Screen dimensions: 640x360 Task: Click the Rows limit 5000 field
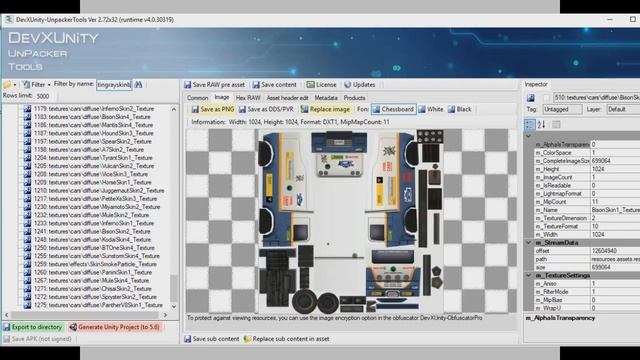click(44, 96)
